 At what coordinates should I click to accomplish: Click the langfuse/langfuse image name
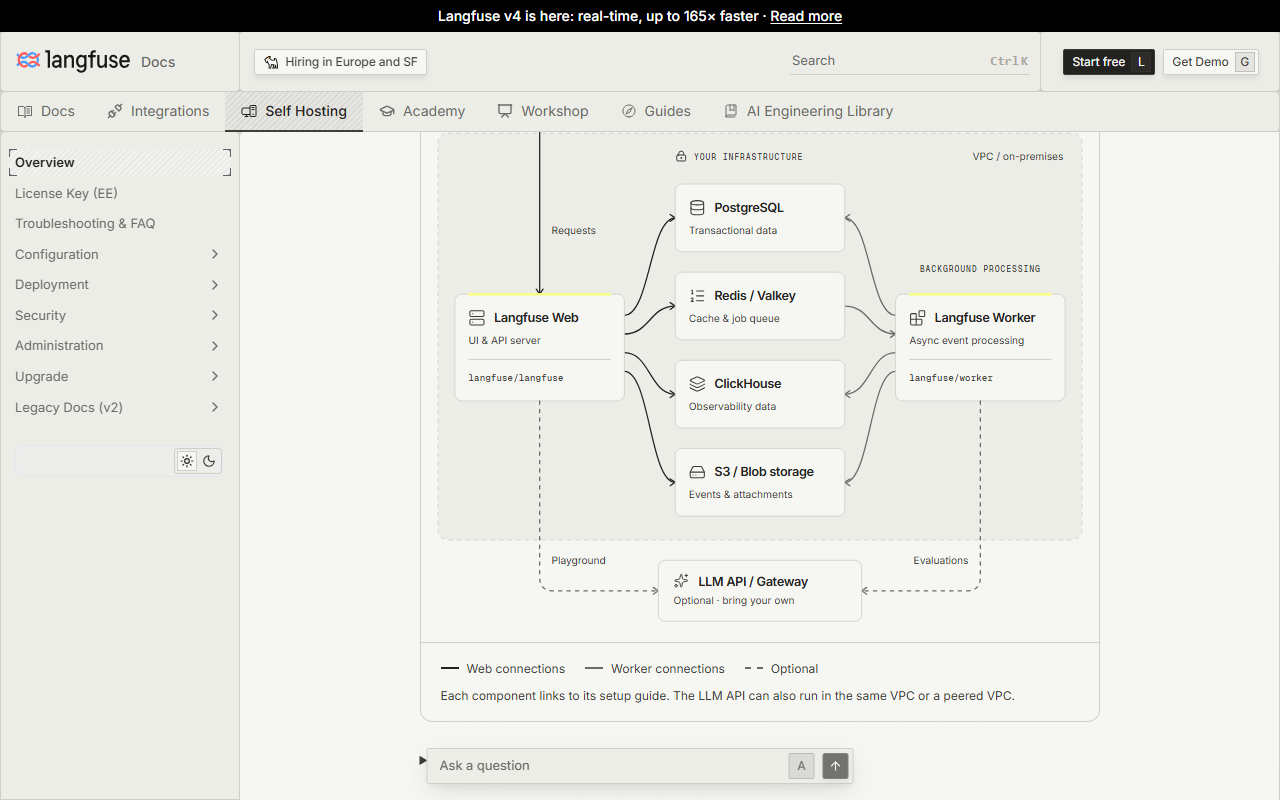[x=516, y=378]
